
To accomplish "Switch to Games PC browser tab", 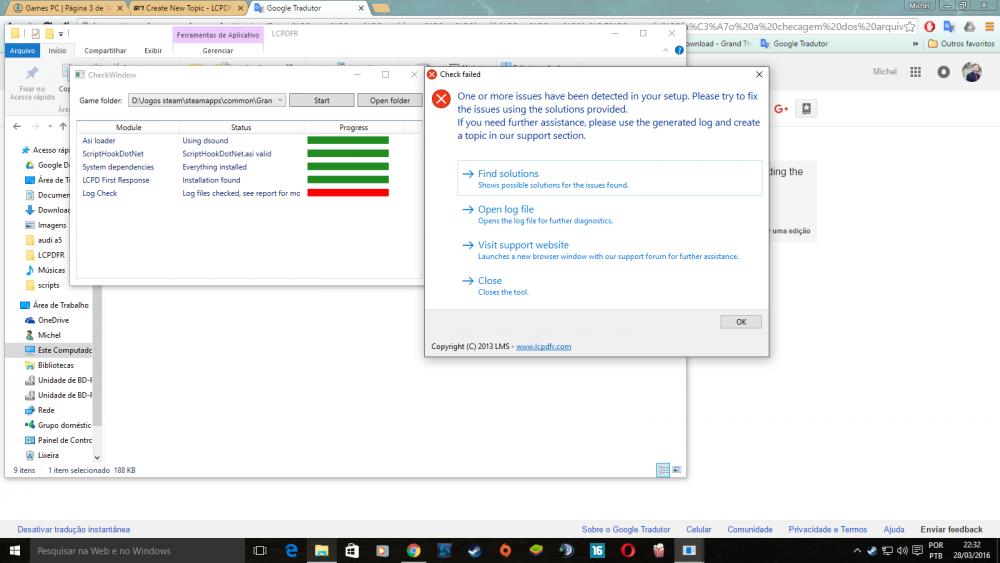I will coord(67,8).
